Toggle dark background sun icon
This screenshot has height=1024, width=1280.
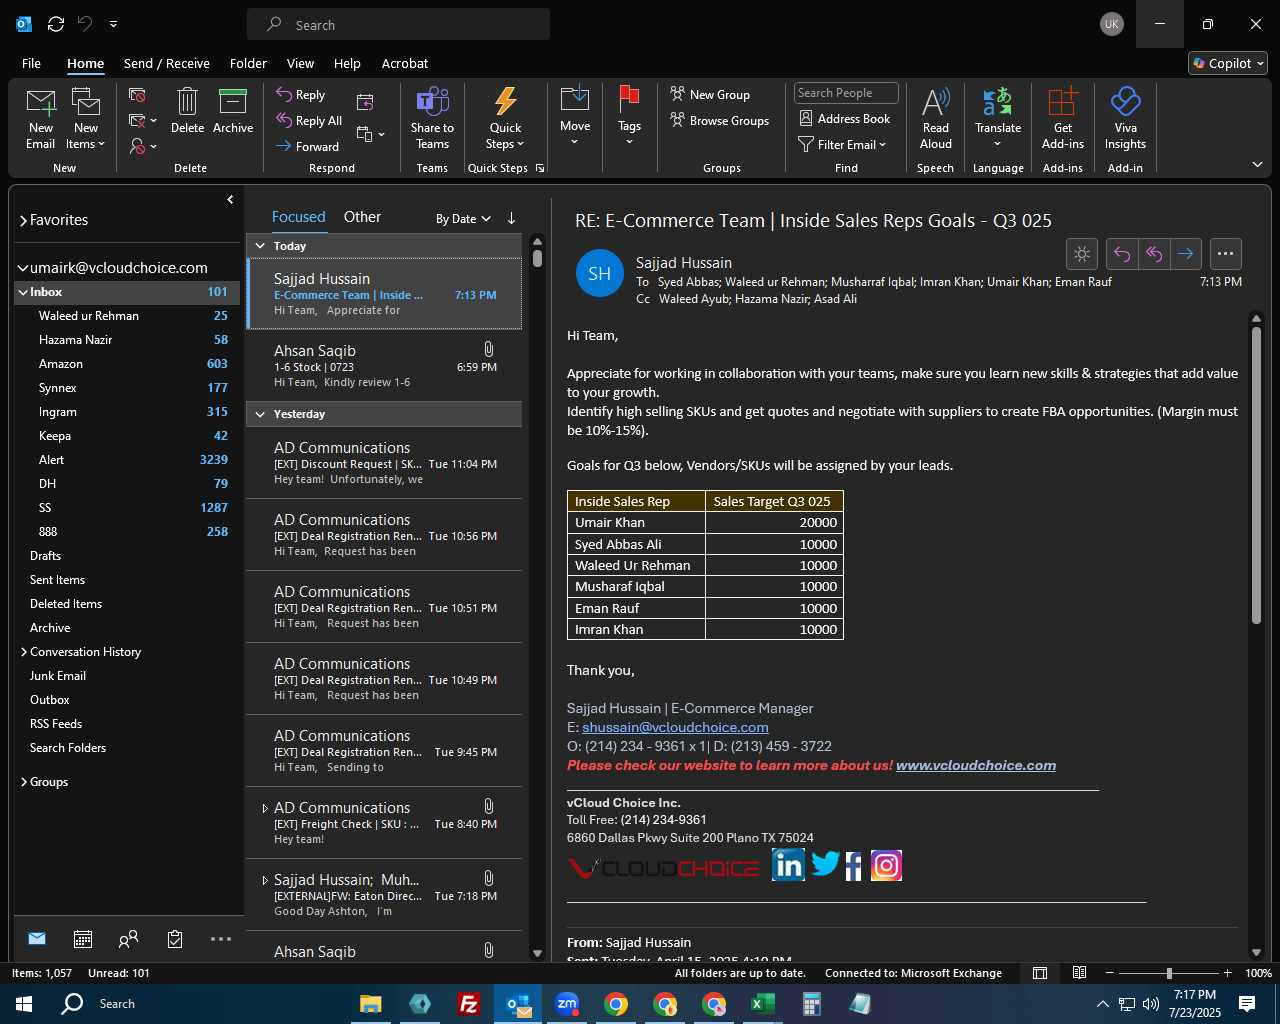[x=1082, y=254]
